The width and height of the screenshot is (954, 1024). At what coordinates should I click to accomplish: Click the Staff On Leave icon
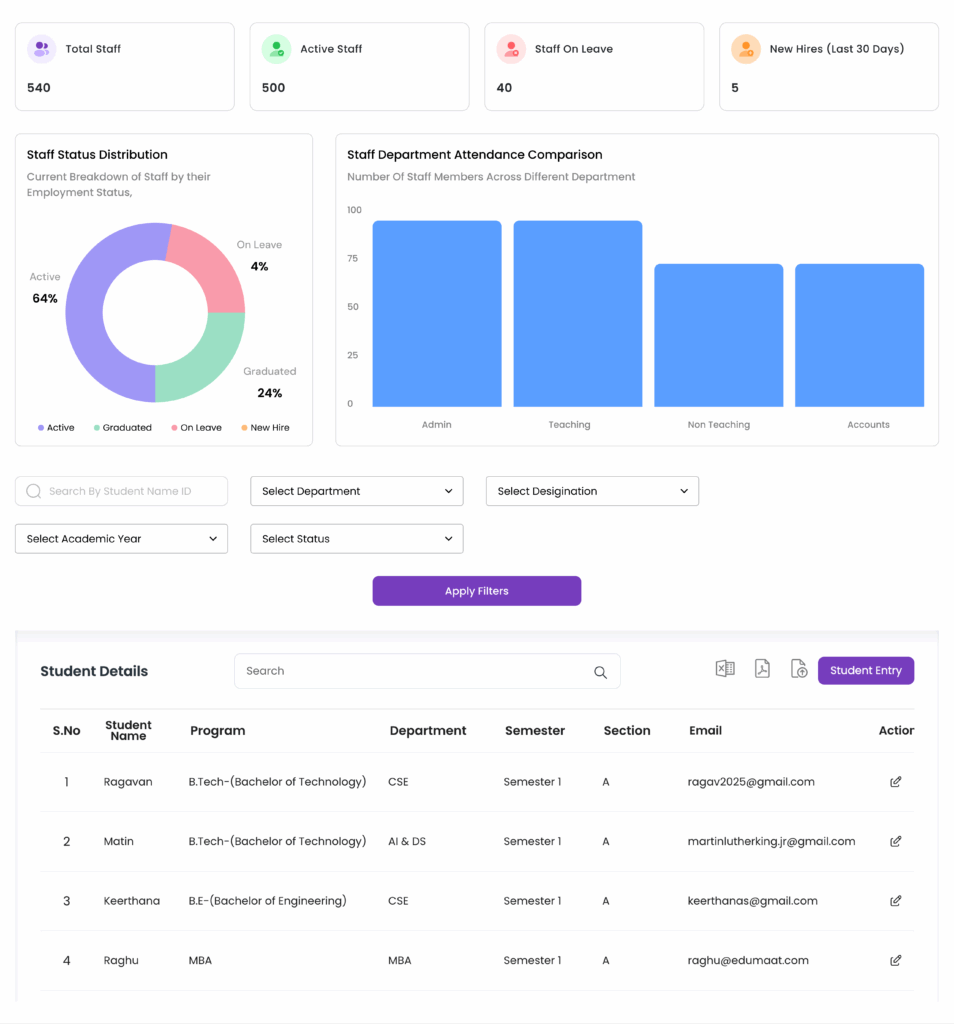tap(511, 49)
